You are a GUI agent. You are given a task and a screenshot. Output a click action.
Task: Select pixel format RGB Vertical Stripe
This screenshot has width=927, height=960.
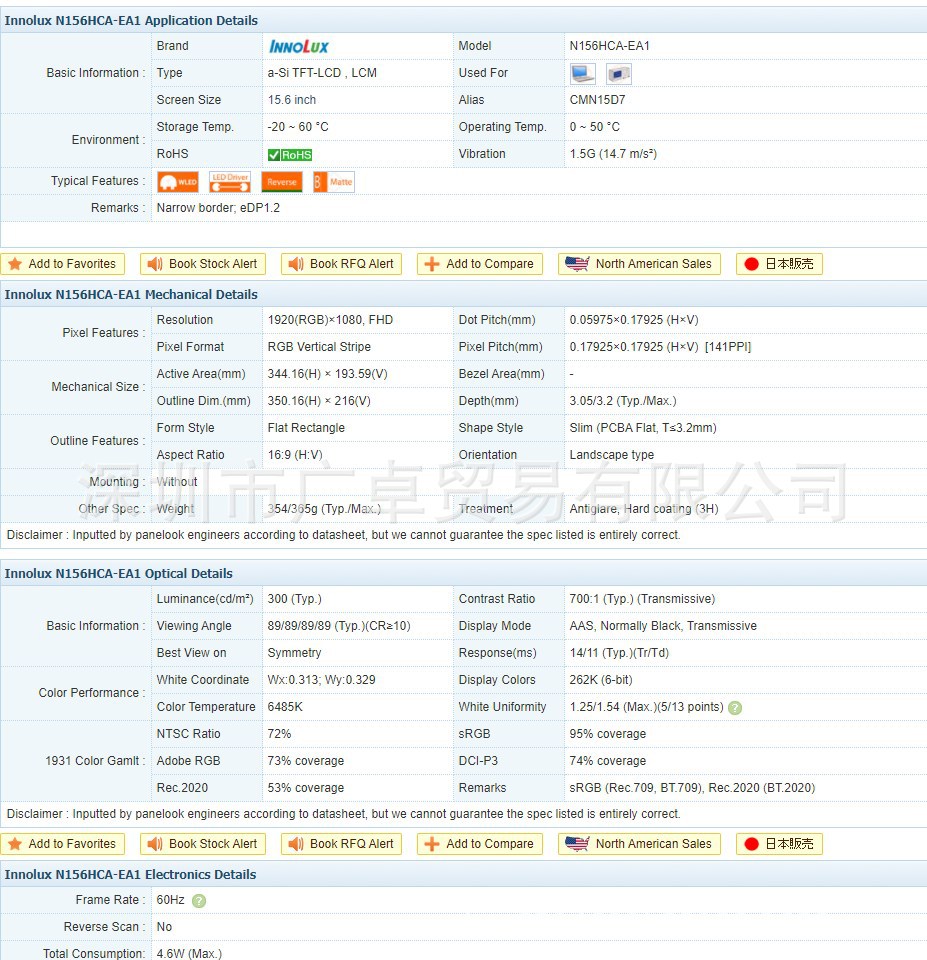tap(319, 347)
